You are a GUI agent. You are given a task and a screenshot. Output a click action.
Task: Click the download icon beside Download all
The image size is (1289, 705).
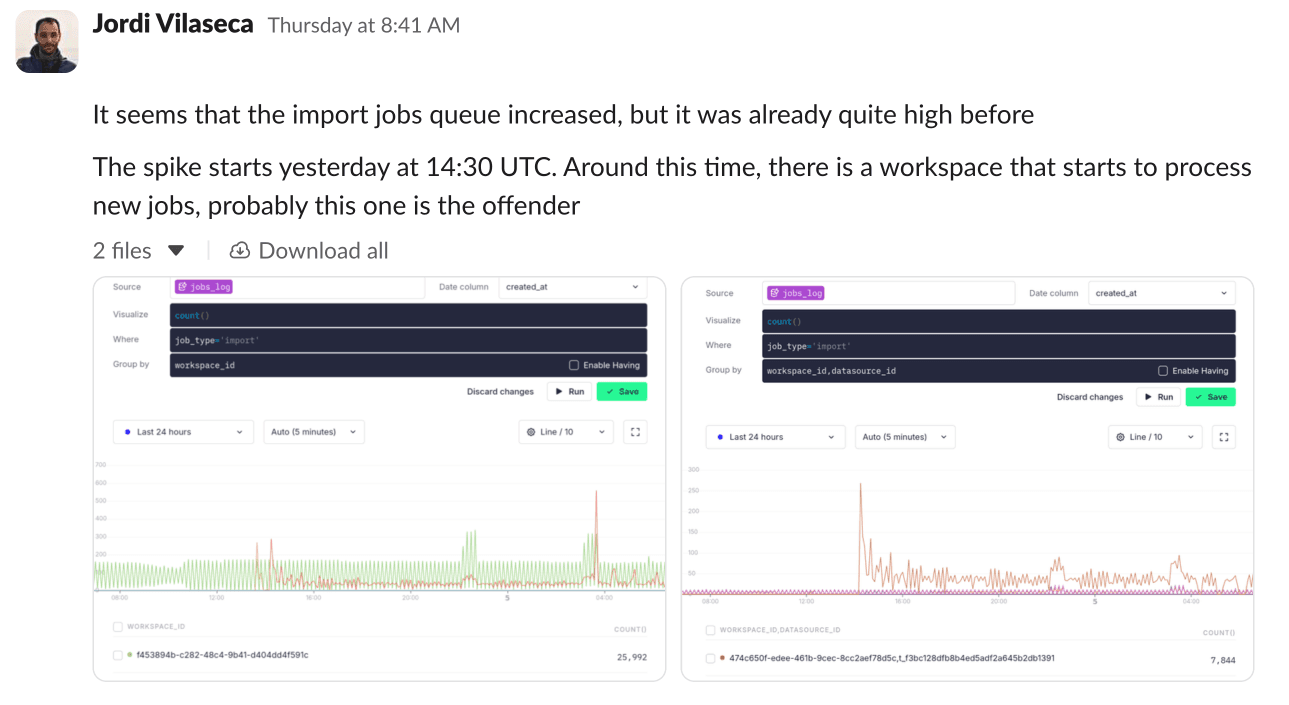tap(240, 250)
